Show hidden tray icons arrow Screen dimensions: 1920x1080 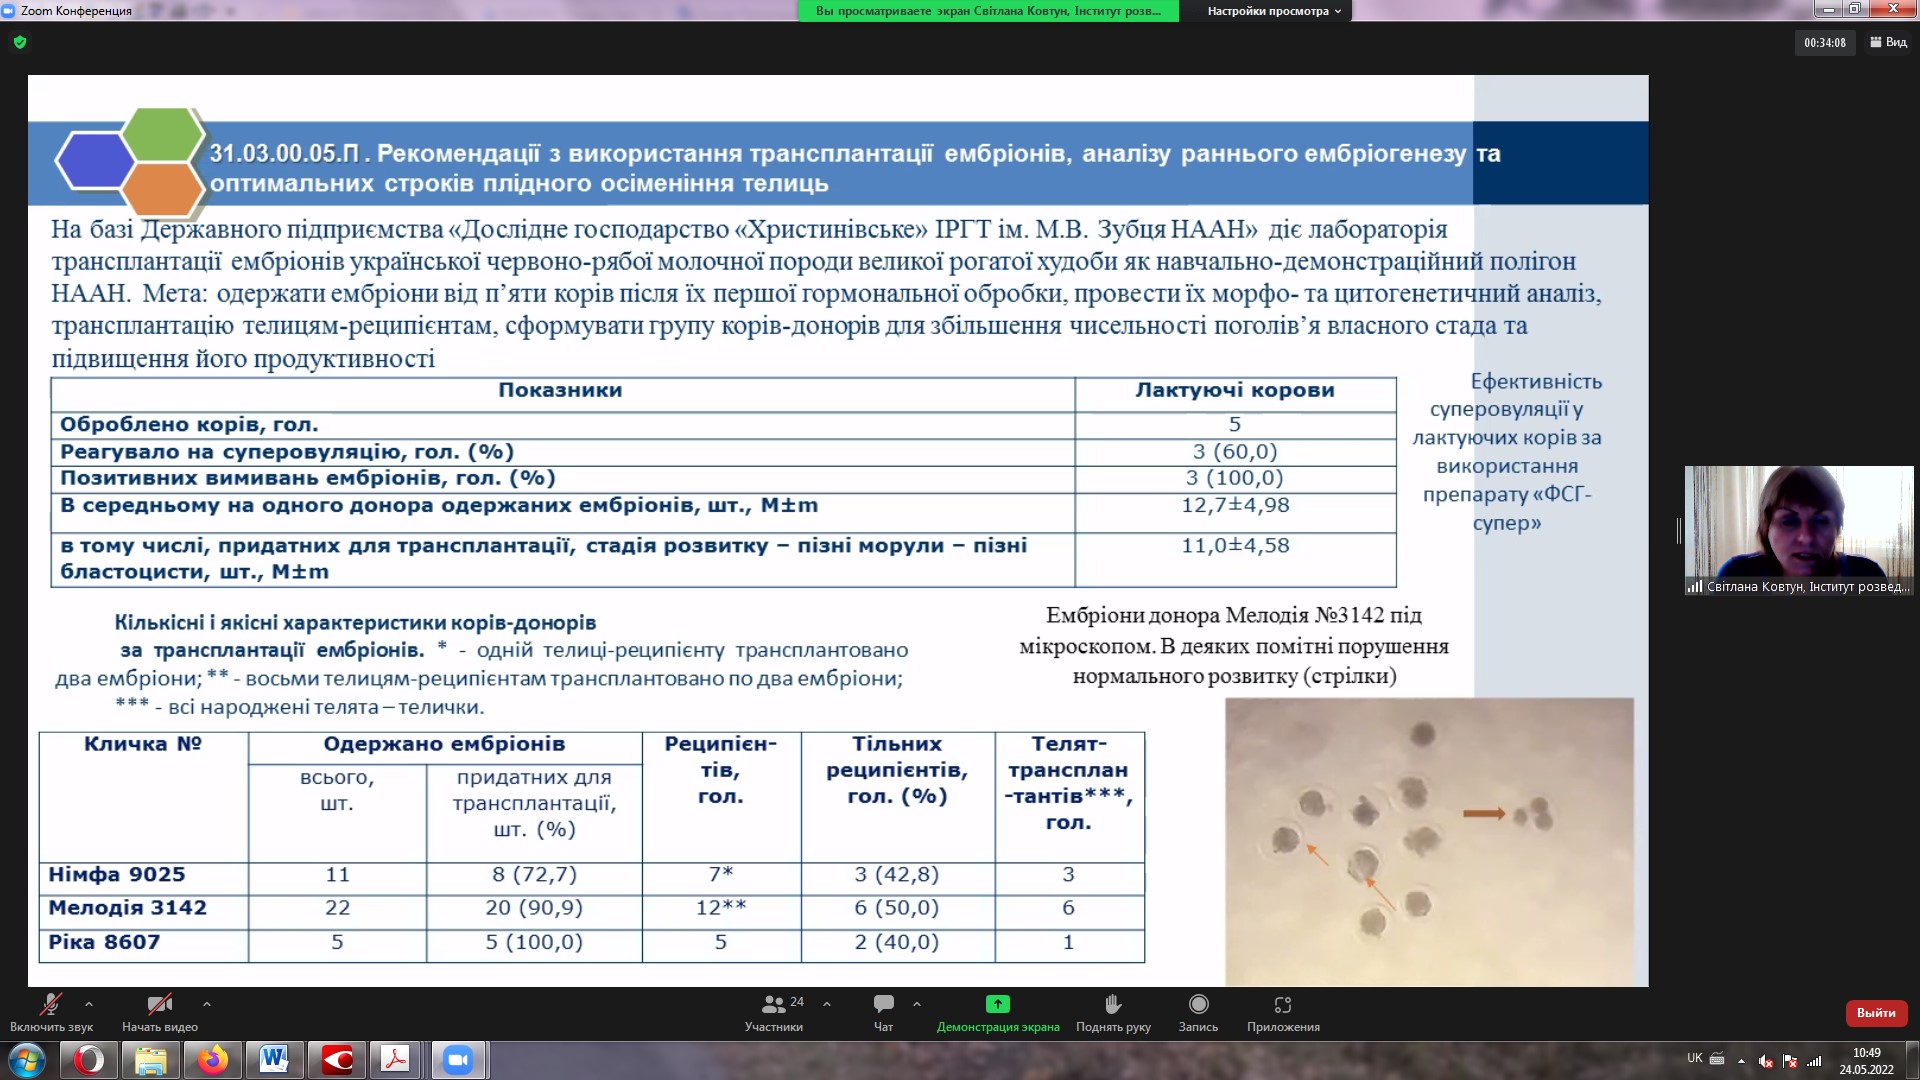click(x=1742, y=1061)
